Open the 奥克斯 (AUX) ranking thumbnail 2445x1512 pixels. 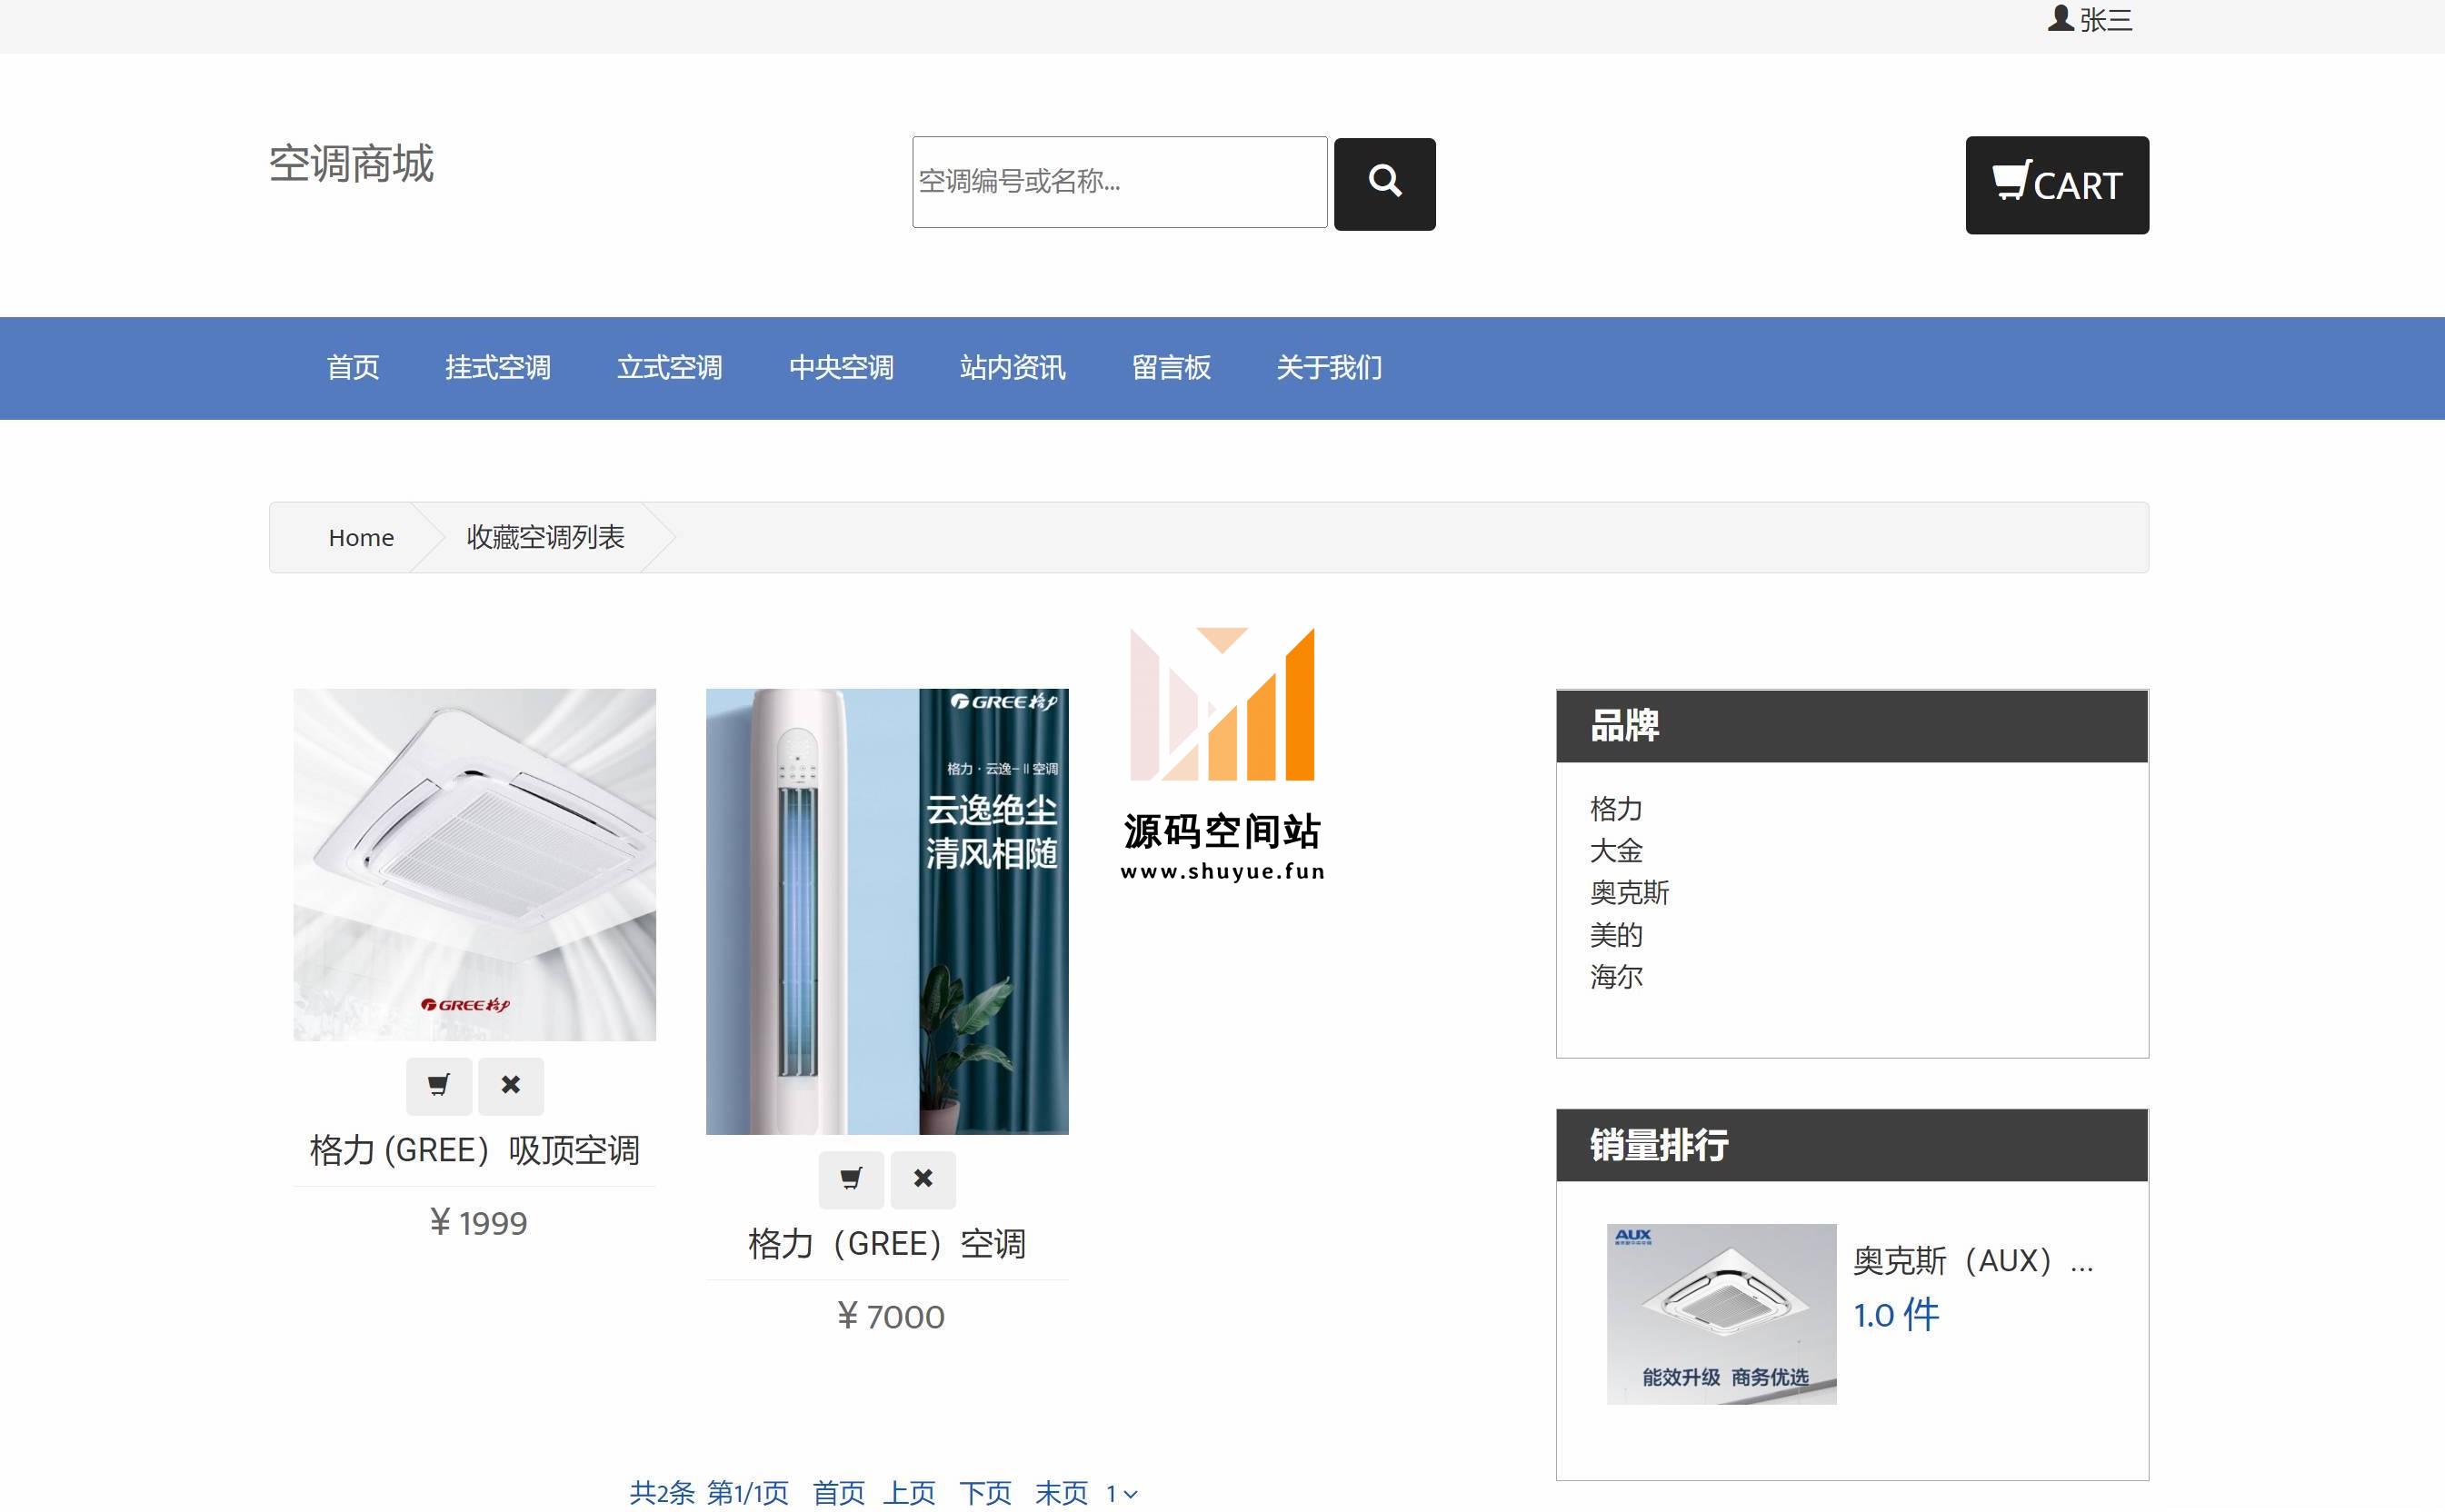(1721, 1314)
